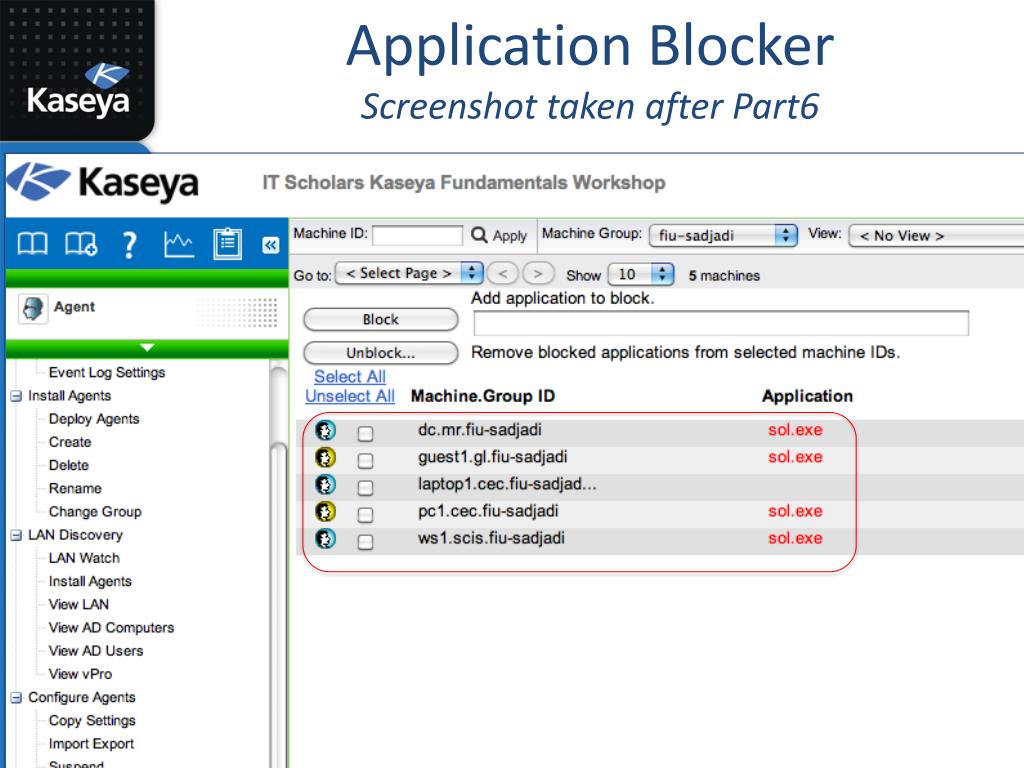Click the Unblock... button
This screenshot has width=1024, height=768.
(x=381, y=353)
